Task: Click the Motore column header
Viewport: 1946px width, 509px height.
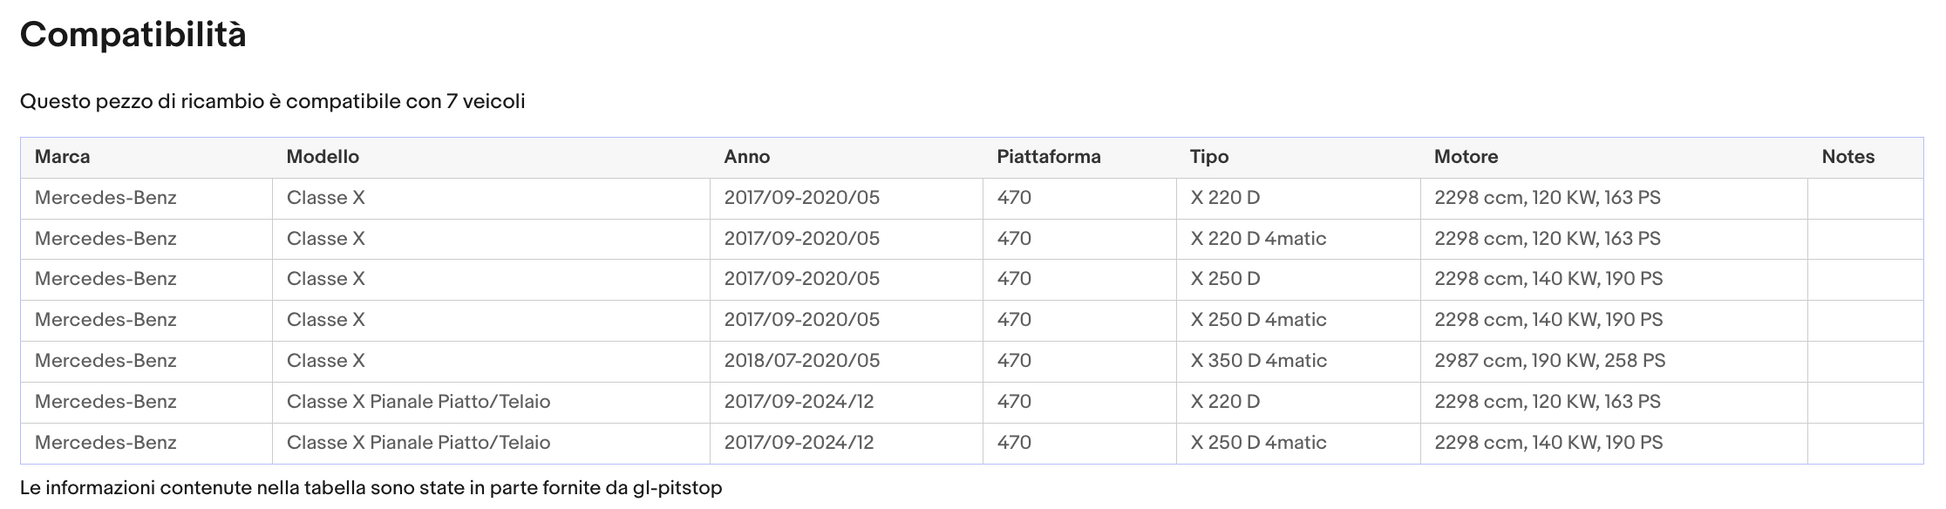Action: (1465, 157)
